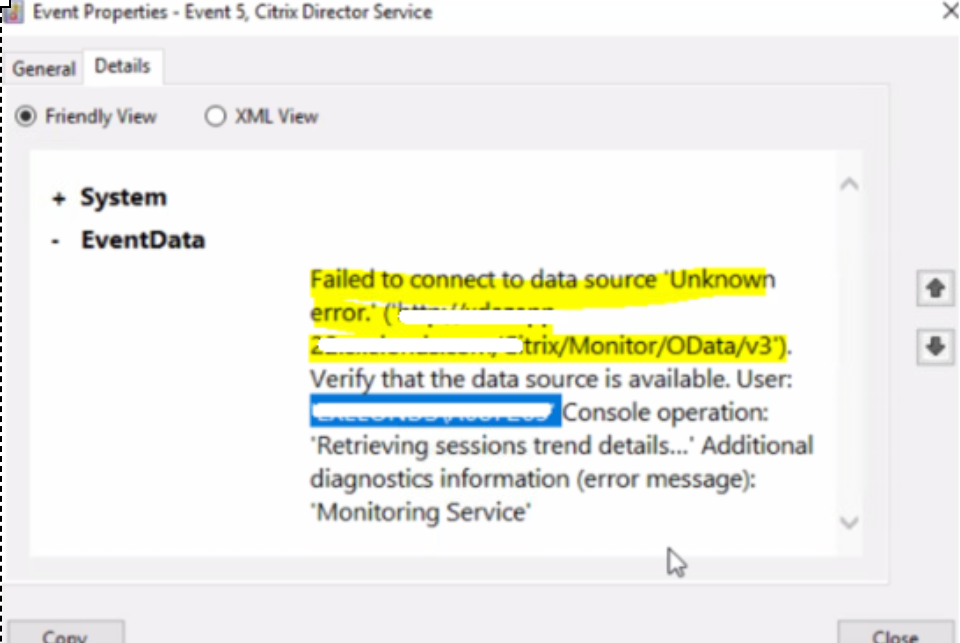960x643 pixels.
Task: Click the details pane vertical scrollbar track
Action: click(x=849, y=353)
